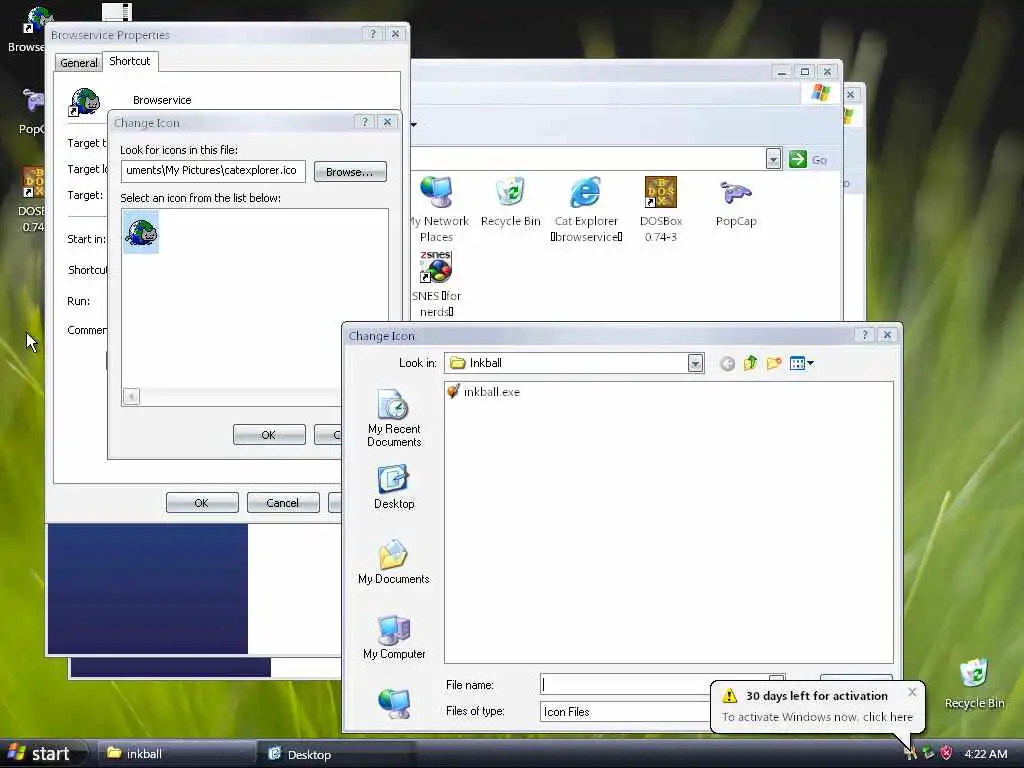Image resolution: width=1024 pixels, height=768 pixels.
Task: Edit the icon file path field
Action: pyautogui.click(x=213, y=170)
